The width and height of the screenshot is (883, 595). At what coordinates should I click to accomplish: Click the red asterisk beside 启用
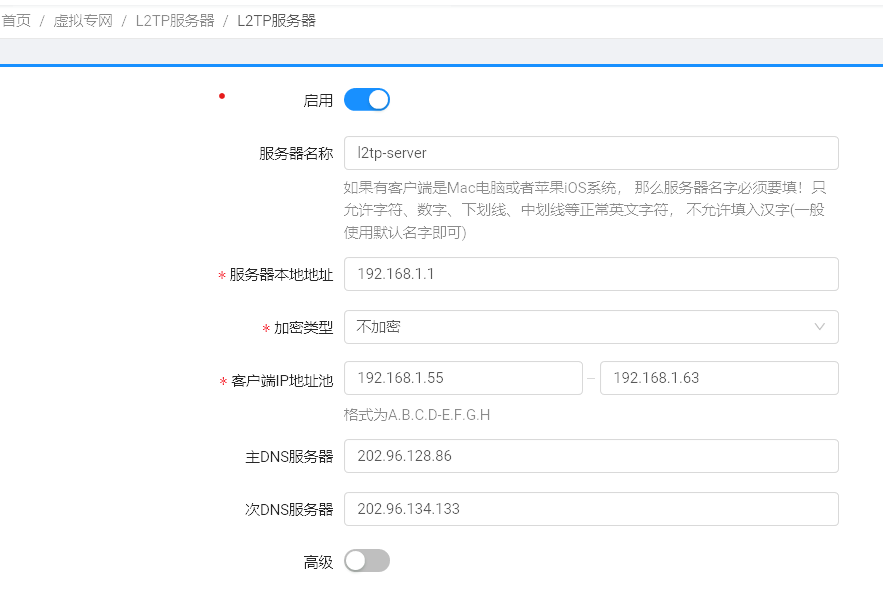[x=220, y=97]
